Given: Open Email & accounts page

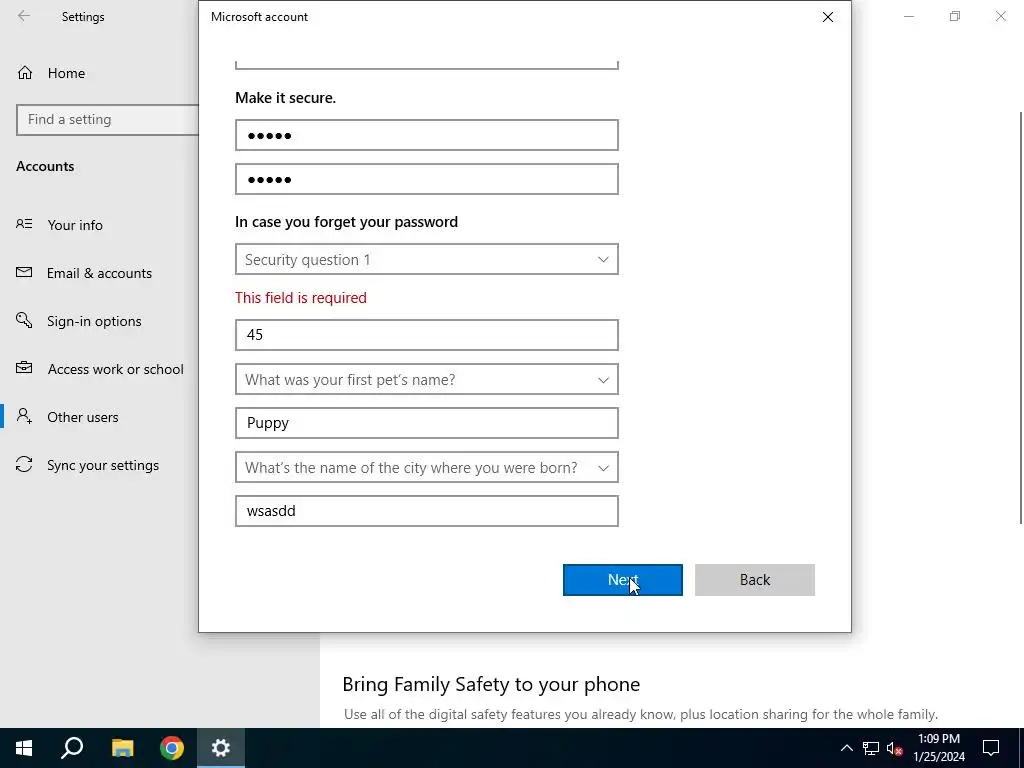Looking at the screenshot, I should click(99, 273).
